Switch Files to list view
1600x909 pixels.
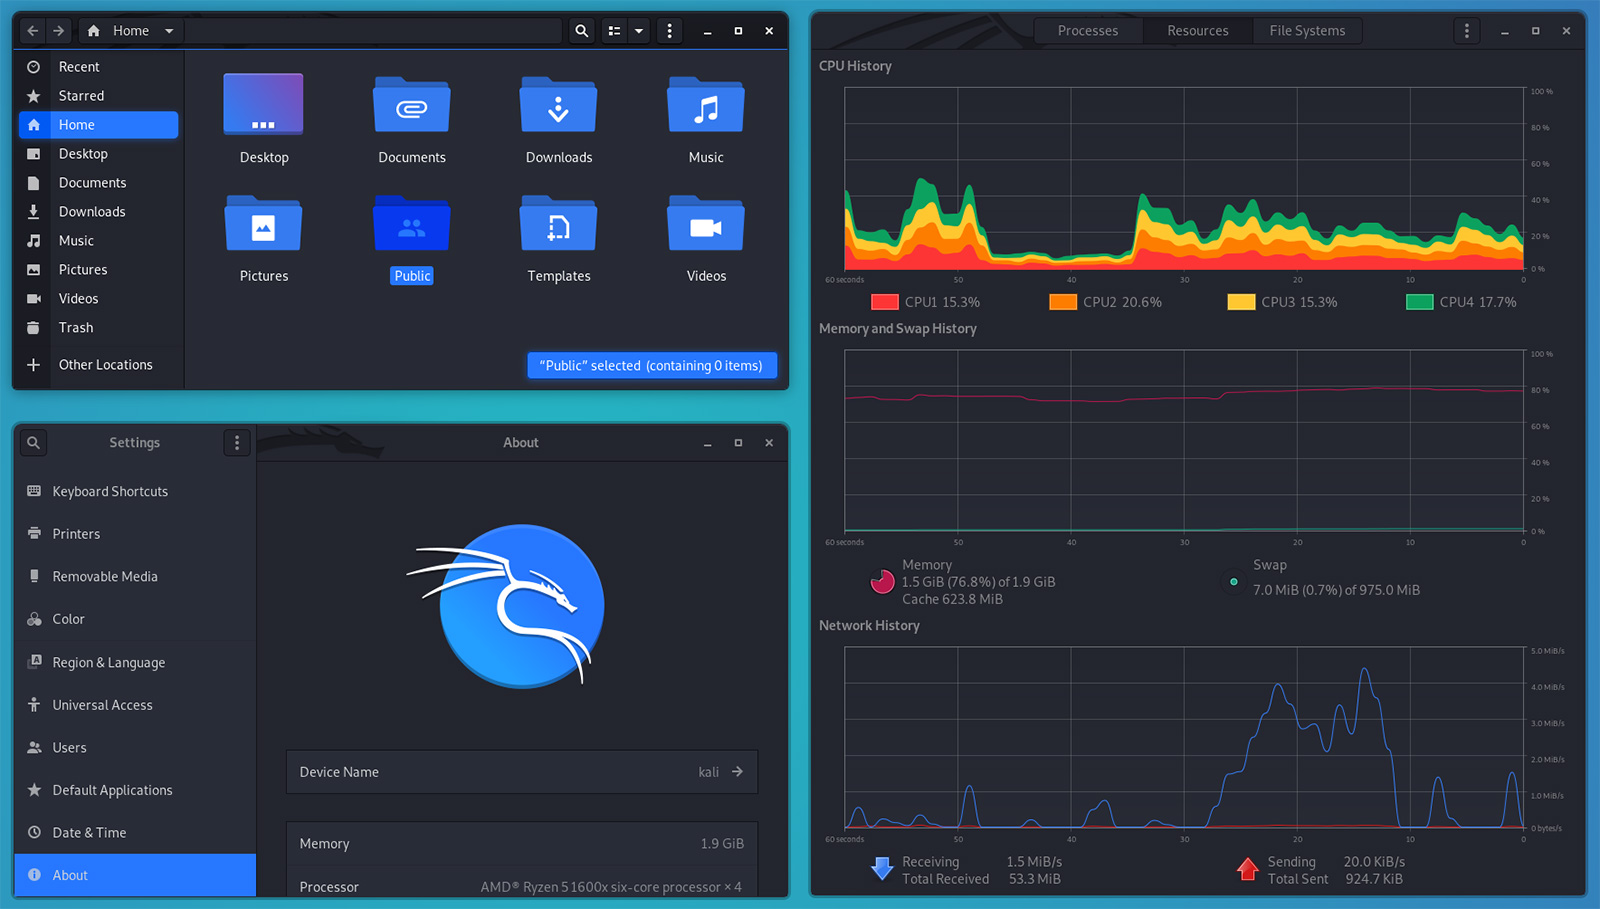[613, 30]
